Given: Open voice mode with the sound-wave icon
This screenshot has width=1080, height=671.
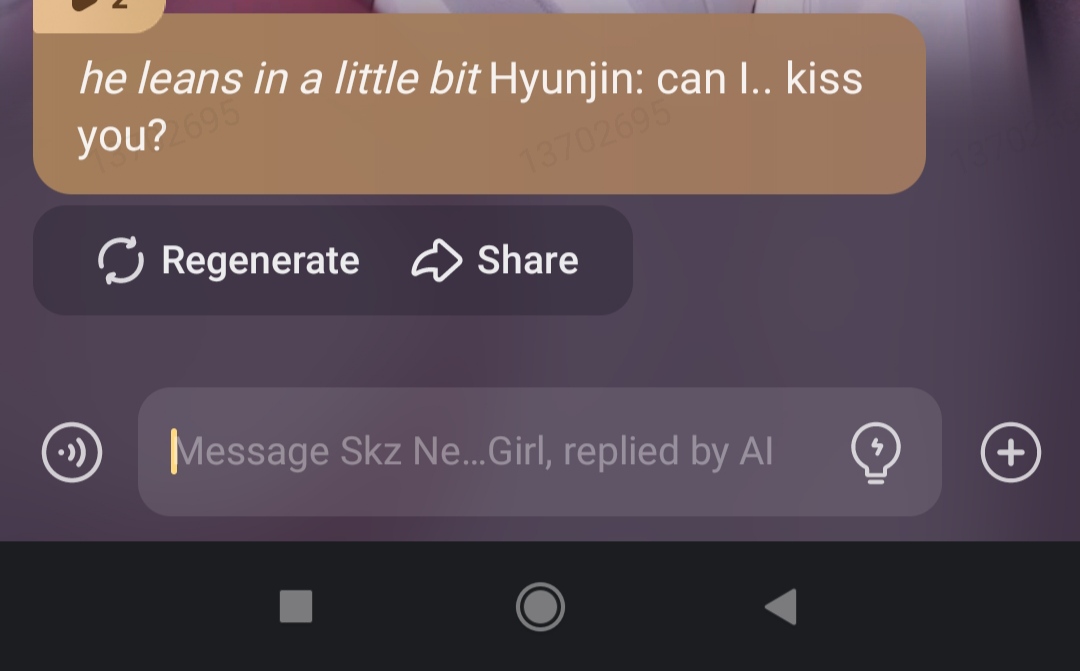Looking at the screenshot, I should coord(72,452).
